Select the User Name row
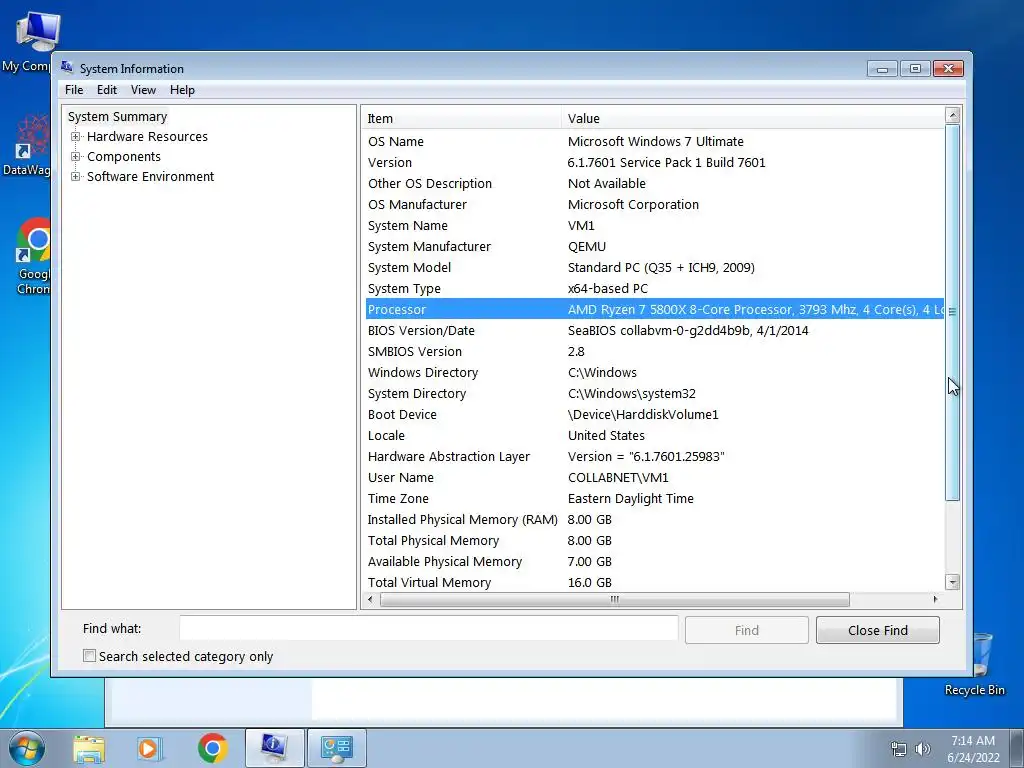 (x=654, y=477)
